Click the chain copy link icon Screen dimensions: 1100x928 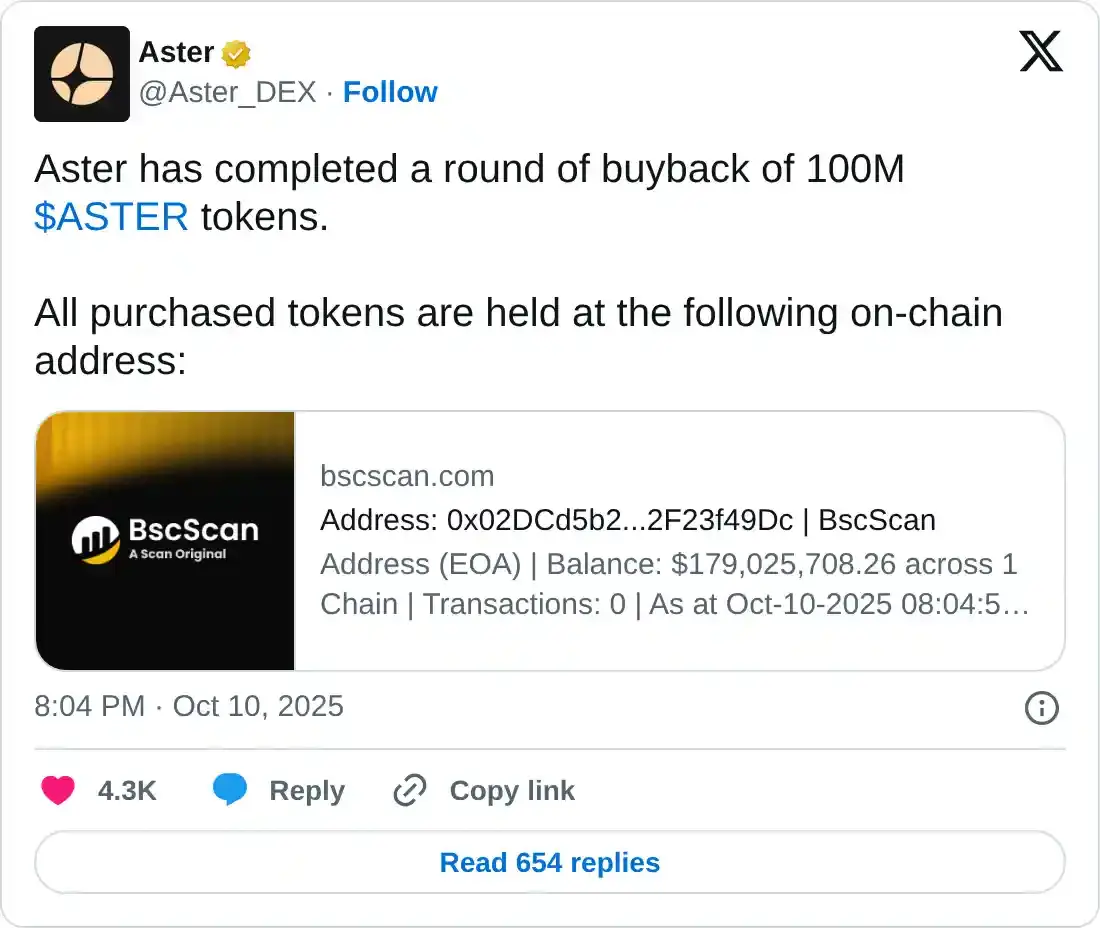tap(410, 790)
